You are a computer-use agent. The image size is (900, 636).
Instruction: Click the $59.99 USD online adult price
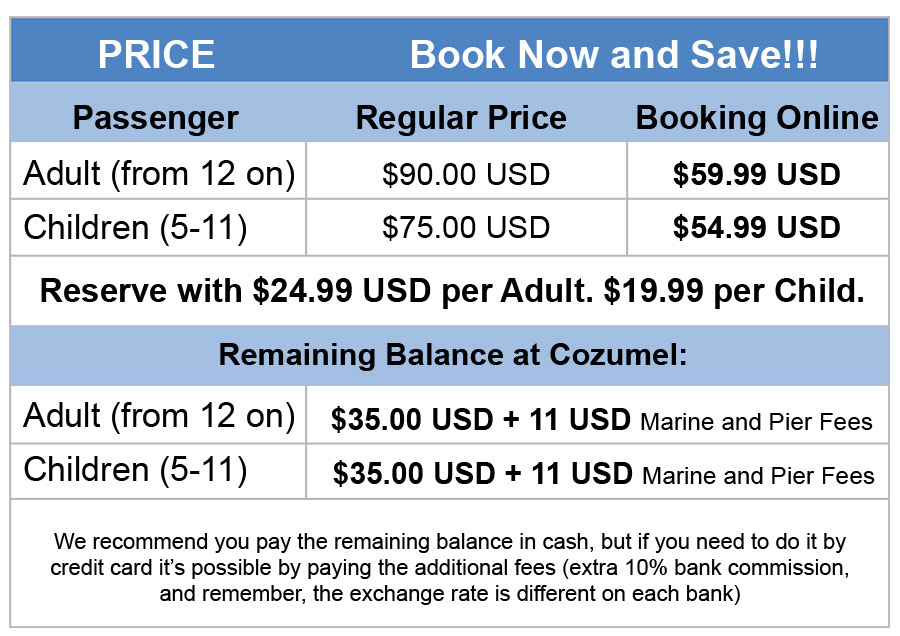click(x=757, y=174)
